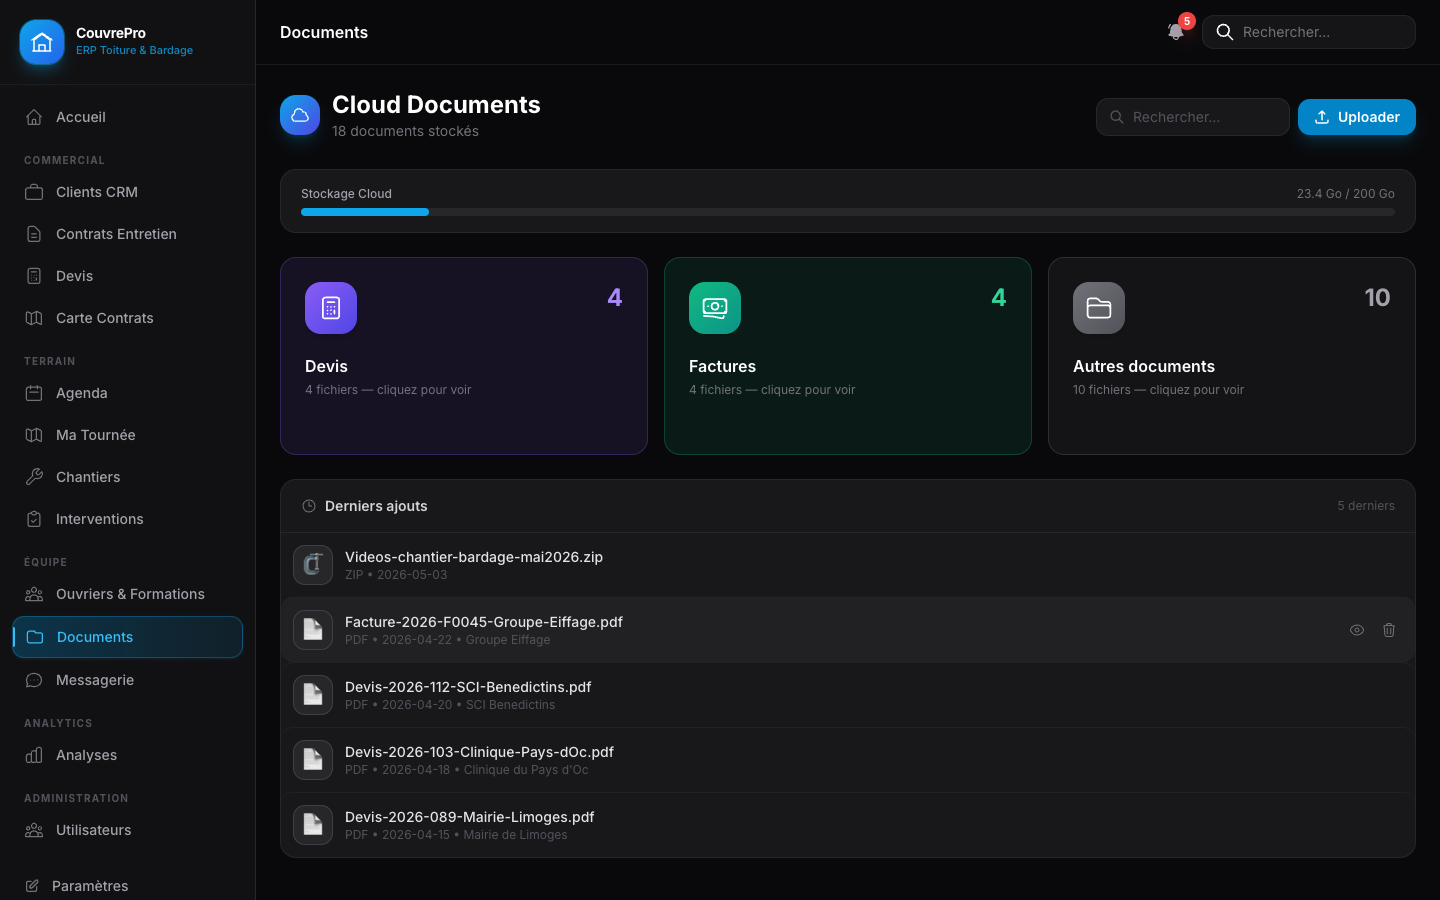Go to Chantiers
Image resolution: width=1440 pixels, height=900 pixels.
click(128, 477)
